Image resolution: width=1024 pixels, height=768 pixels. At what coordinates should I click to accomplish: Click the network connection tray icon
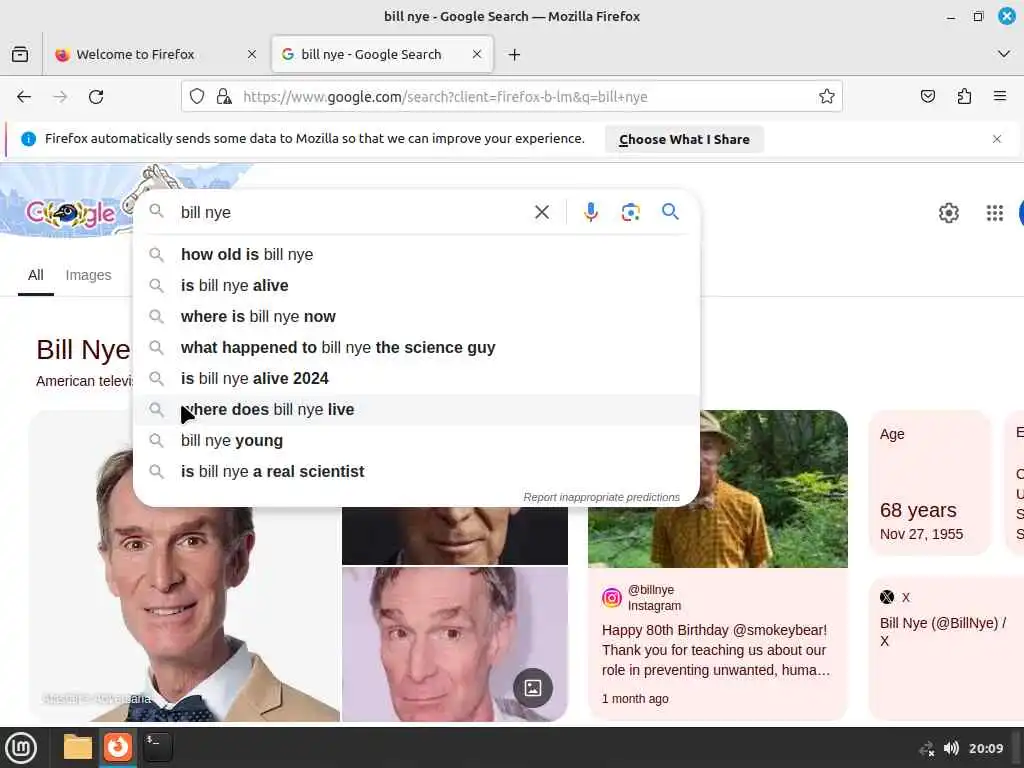pos(926,749)
